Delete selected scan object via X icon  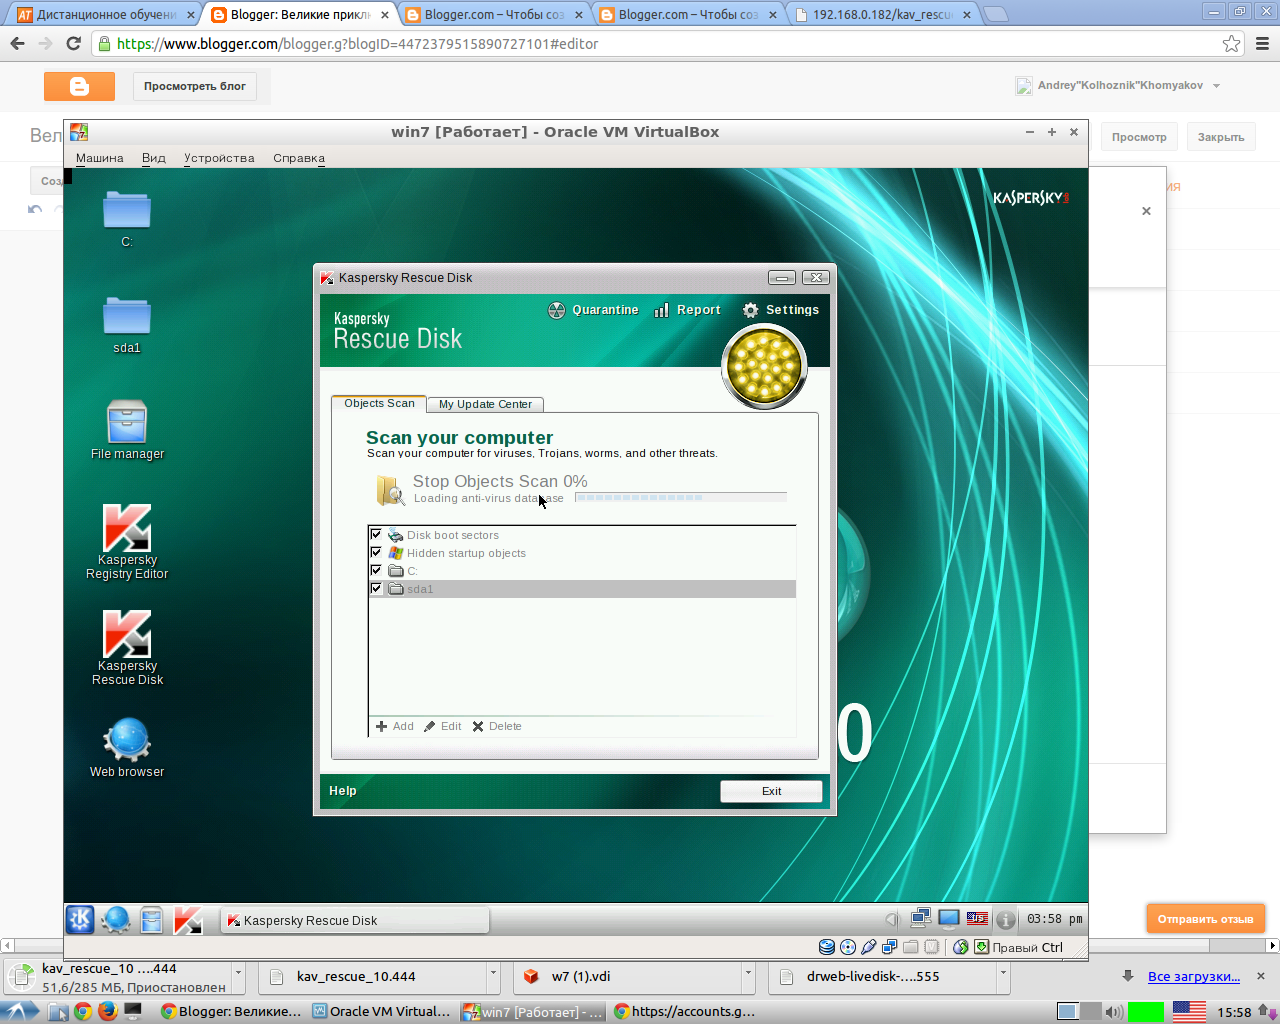(496, 726)
